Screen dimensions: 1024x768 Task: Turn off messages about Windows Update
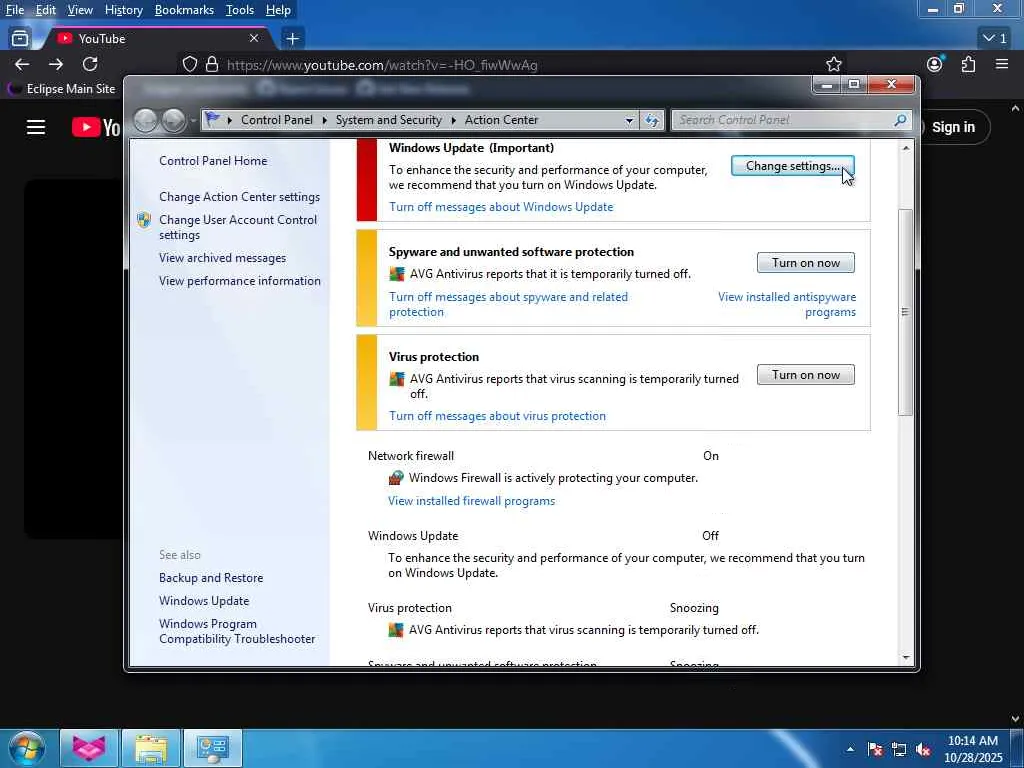click(501, 207)
